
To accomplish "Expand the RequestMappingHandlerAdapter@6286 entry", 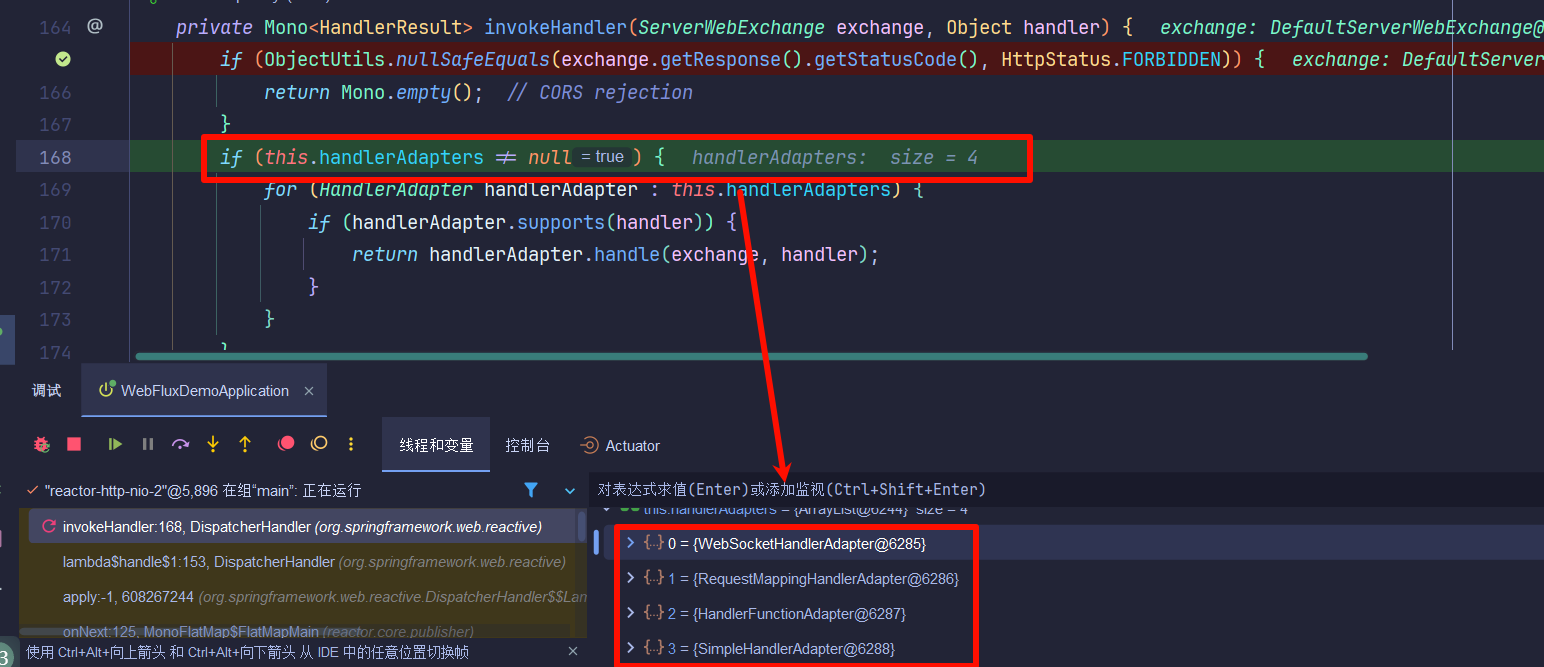I will (x=630, y=578).
